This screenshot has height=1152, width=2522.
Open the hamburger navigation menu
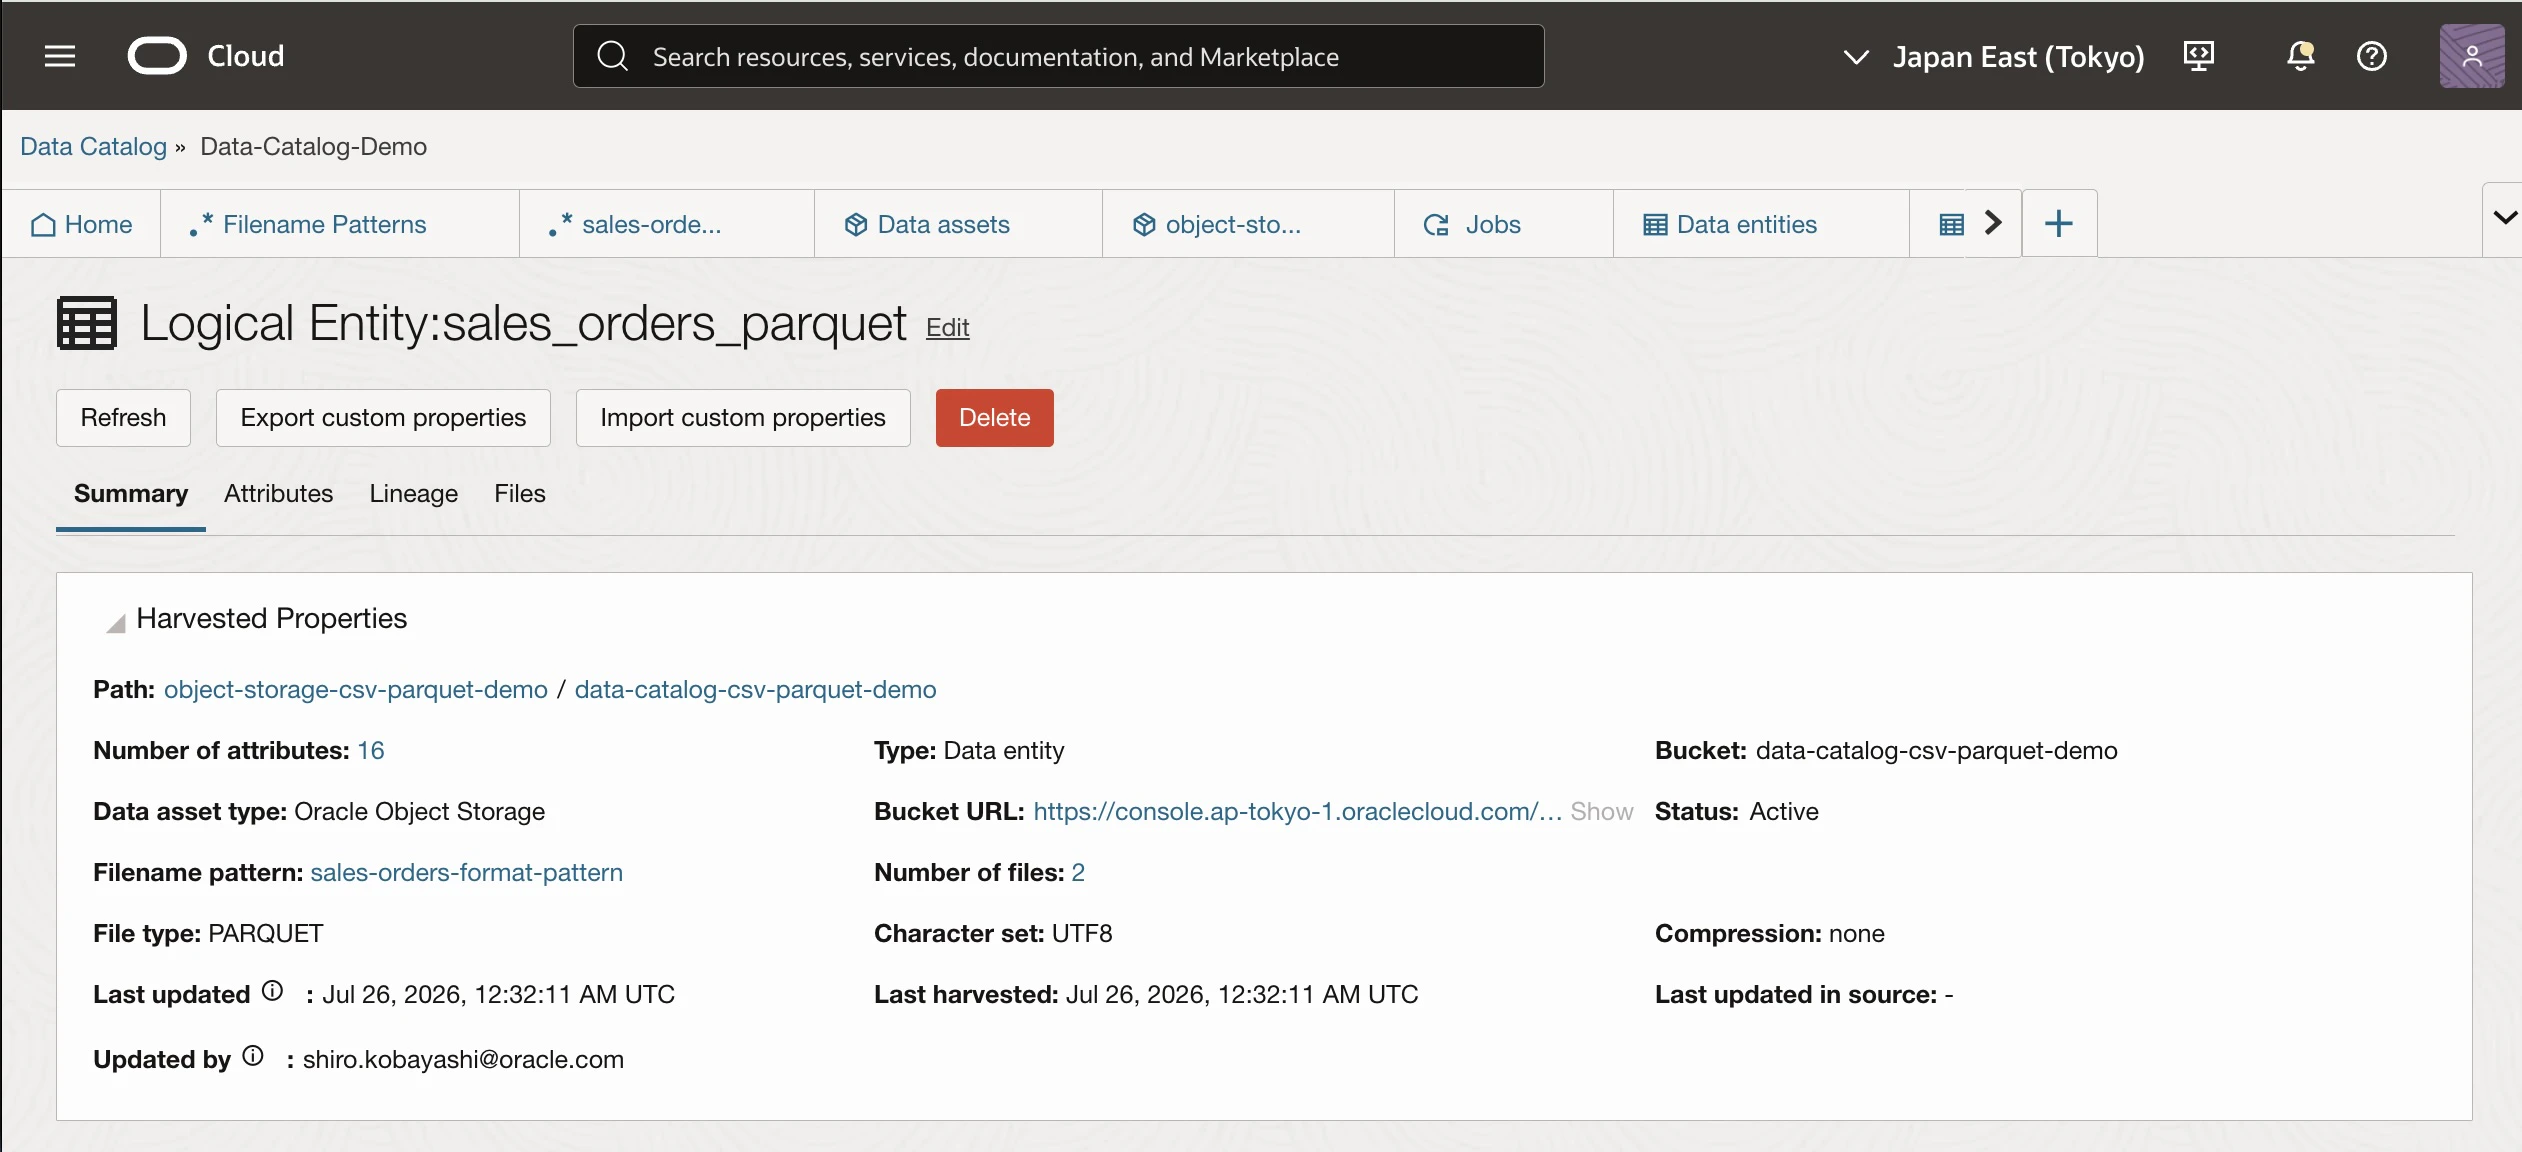(60, 56)
